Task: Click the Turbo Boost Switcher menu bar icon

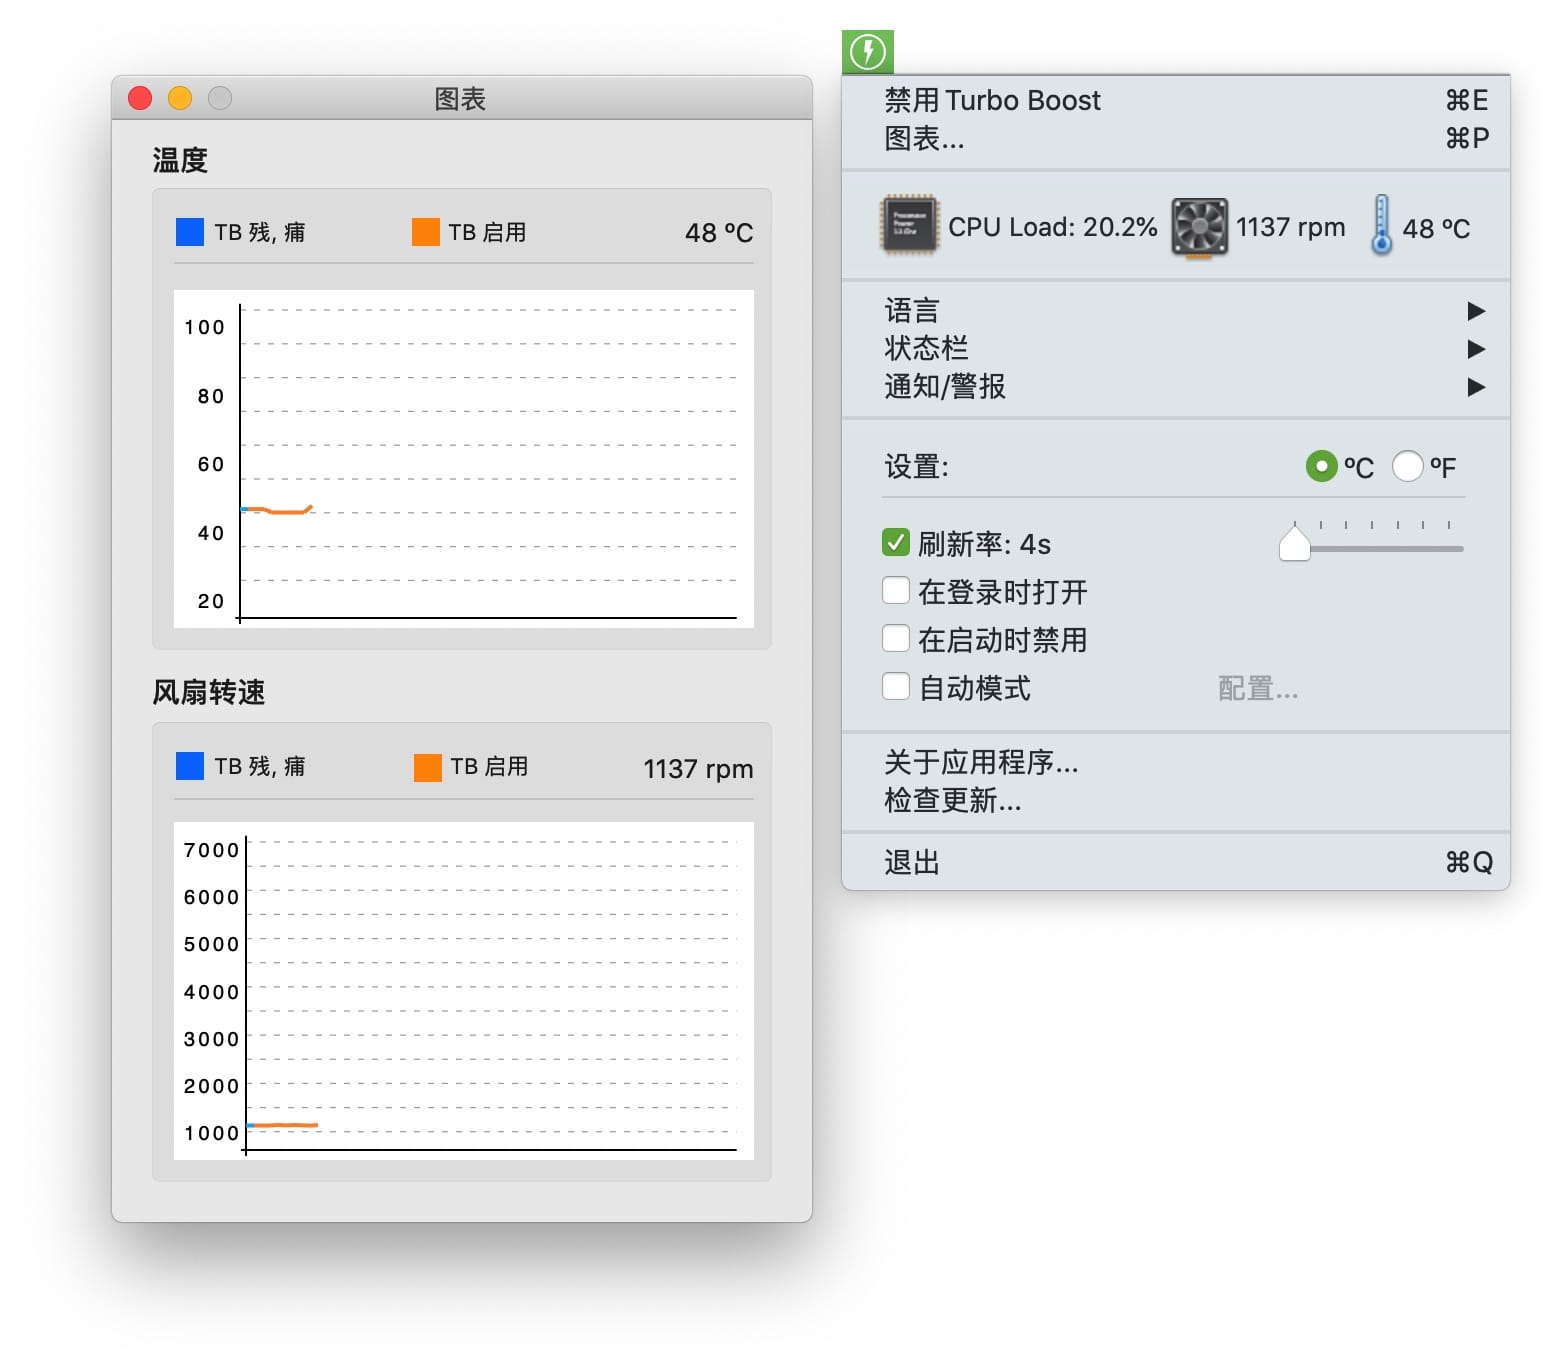Action: (867, 51)
